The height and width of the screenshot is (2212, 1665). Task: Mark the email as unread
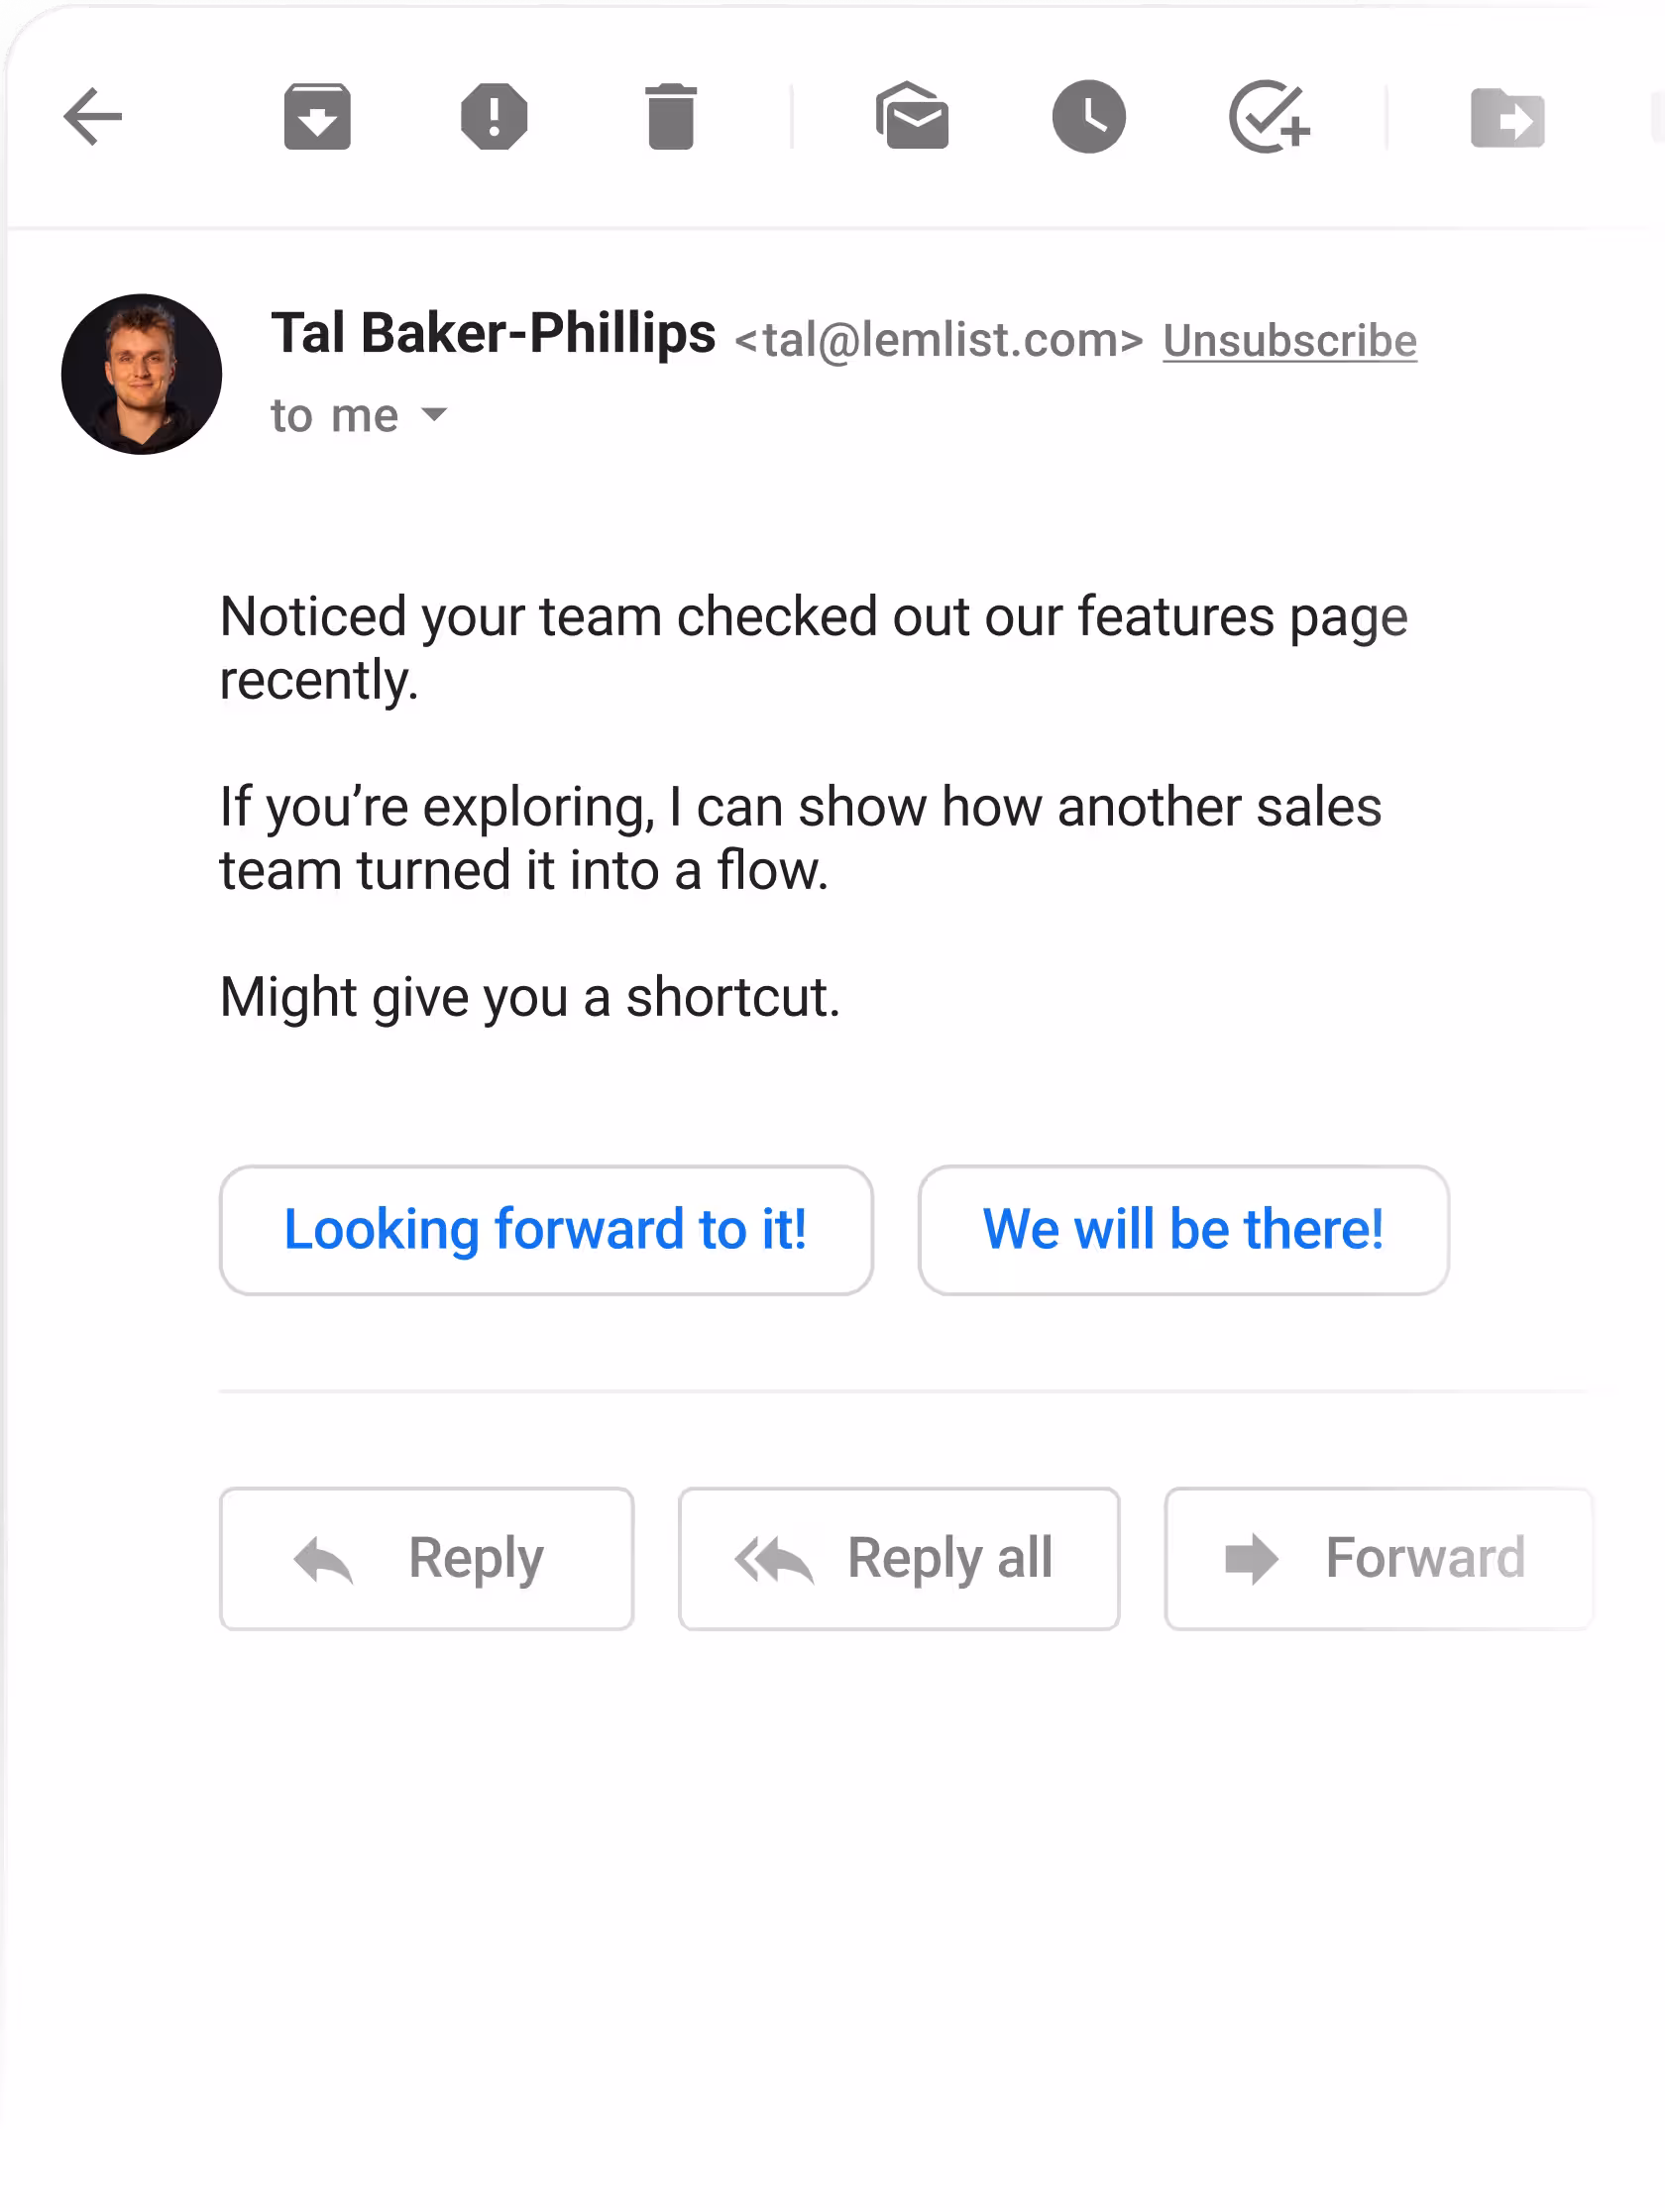[x=912, y=117]
